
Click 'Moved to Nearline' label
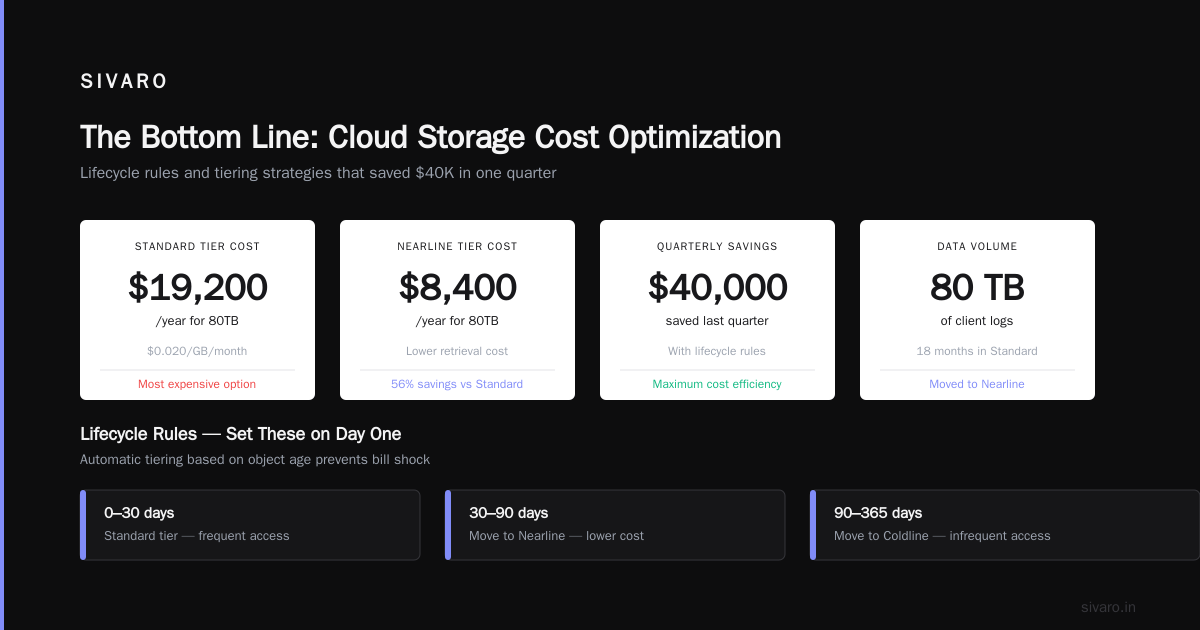pos(977,384)
